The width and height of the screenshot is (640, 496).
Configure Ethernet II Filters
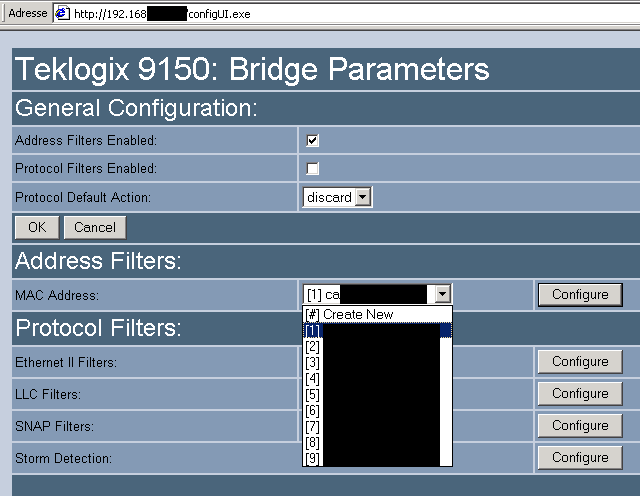(580, 361)
